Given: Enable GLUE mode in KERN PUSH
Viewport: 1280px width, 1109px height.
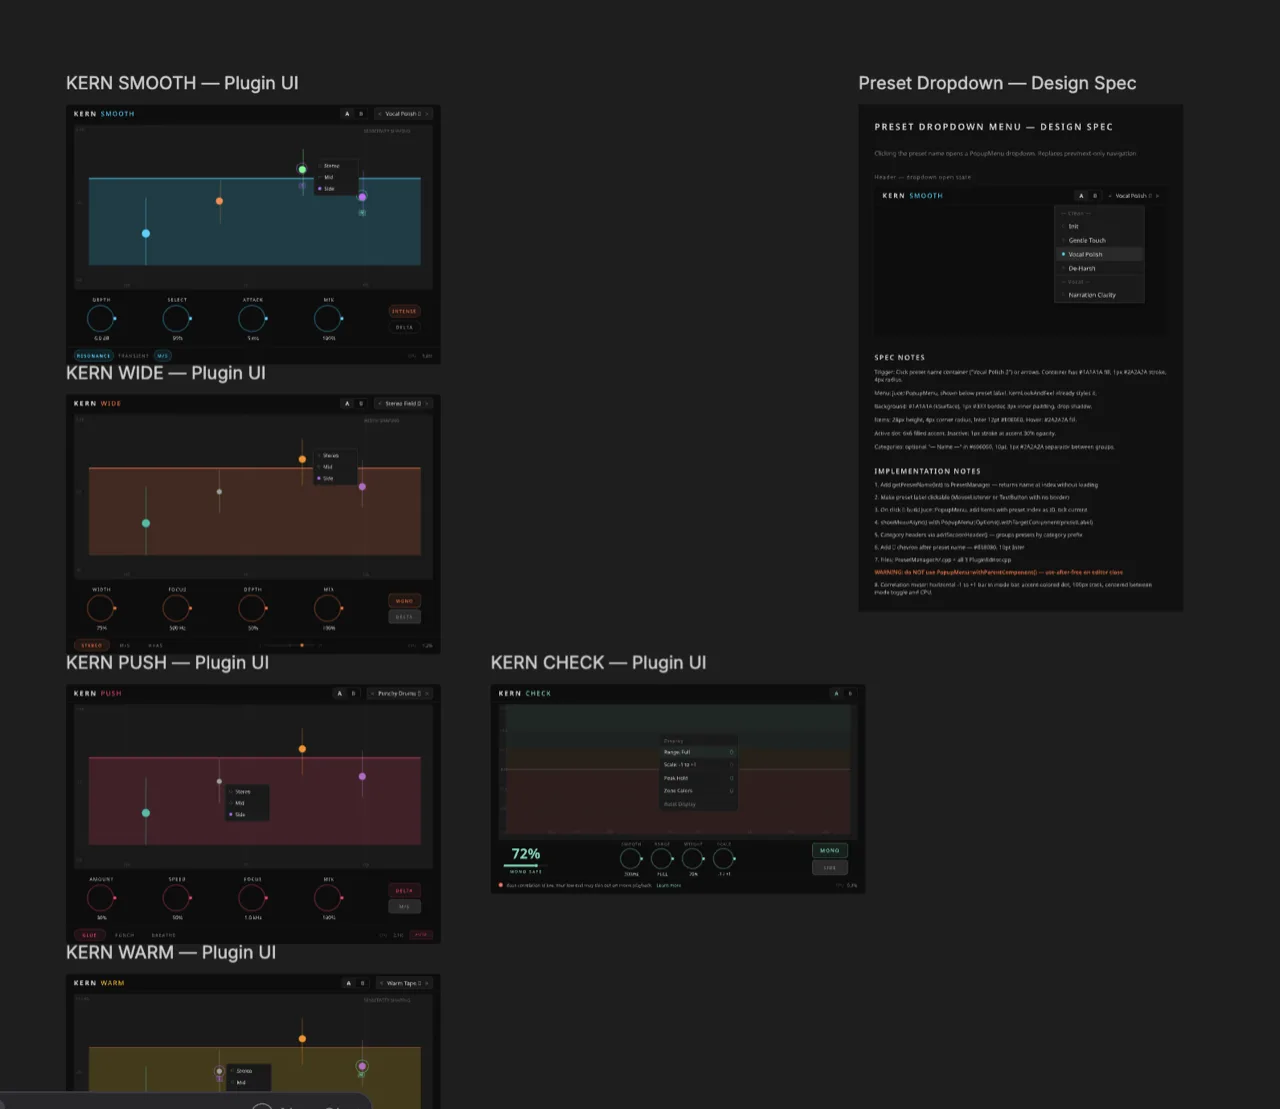Looking at the screenshot, I should pyautogui.click(x=90, y=935).
